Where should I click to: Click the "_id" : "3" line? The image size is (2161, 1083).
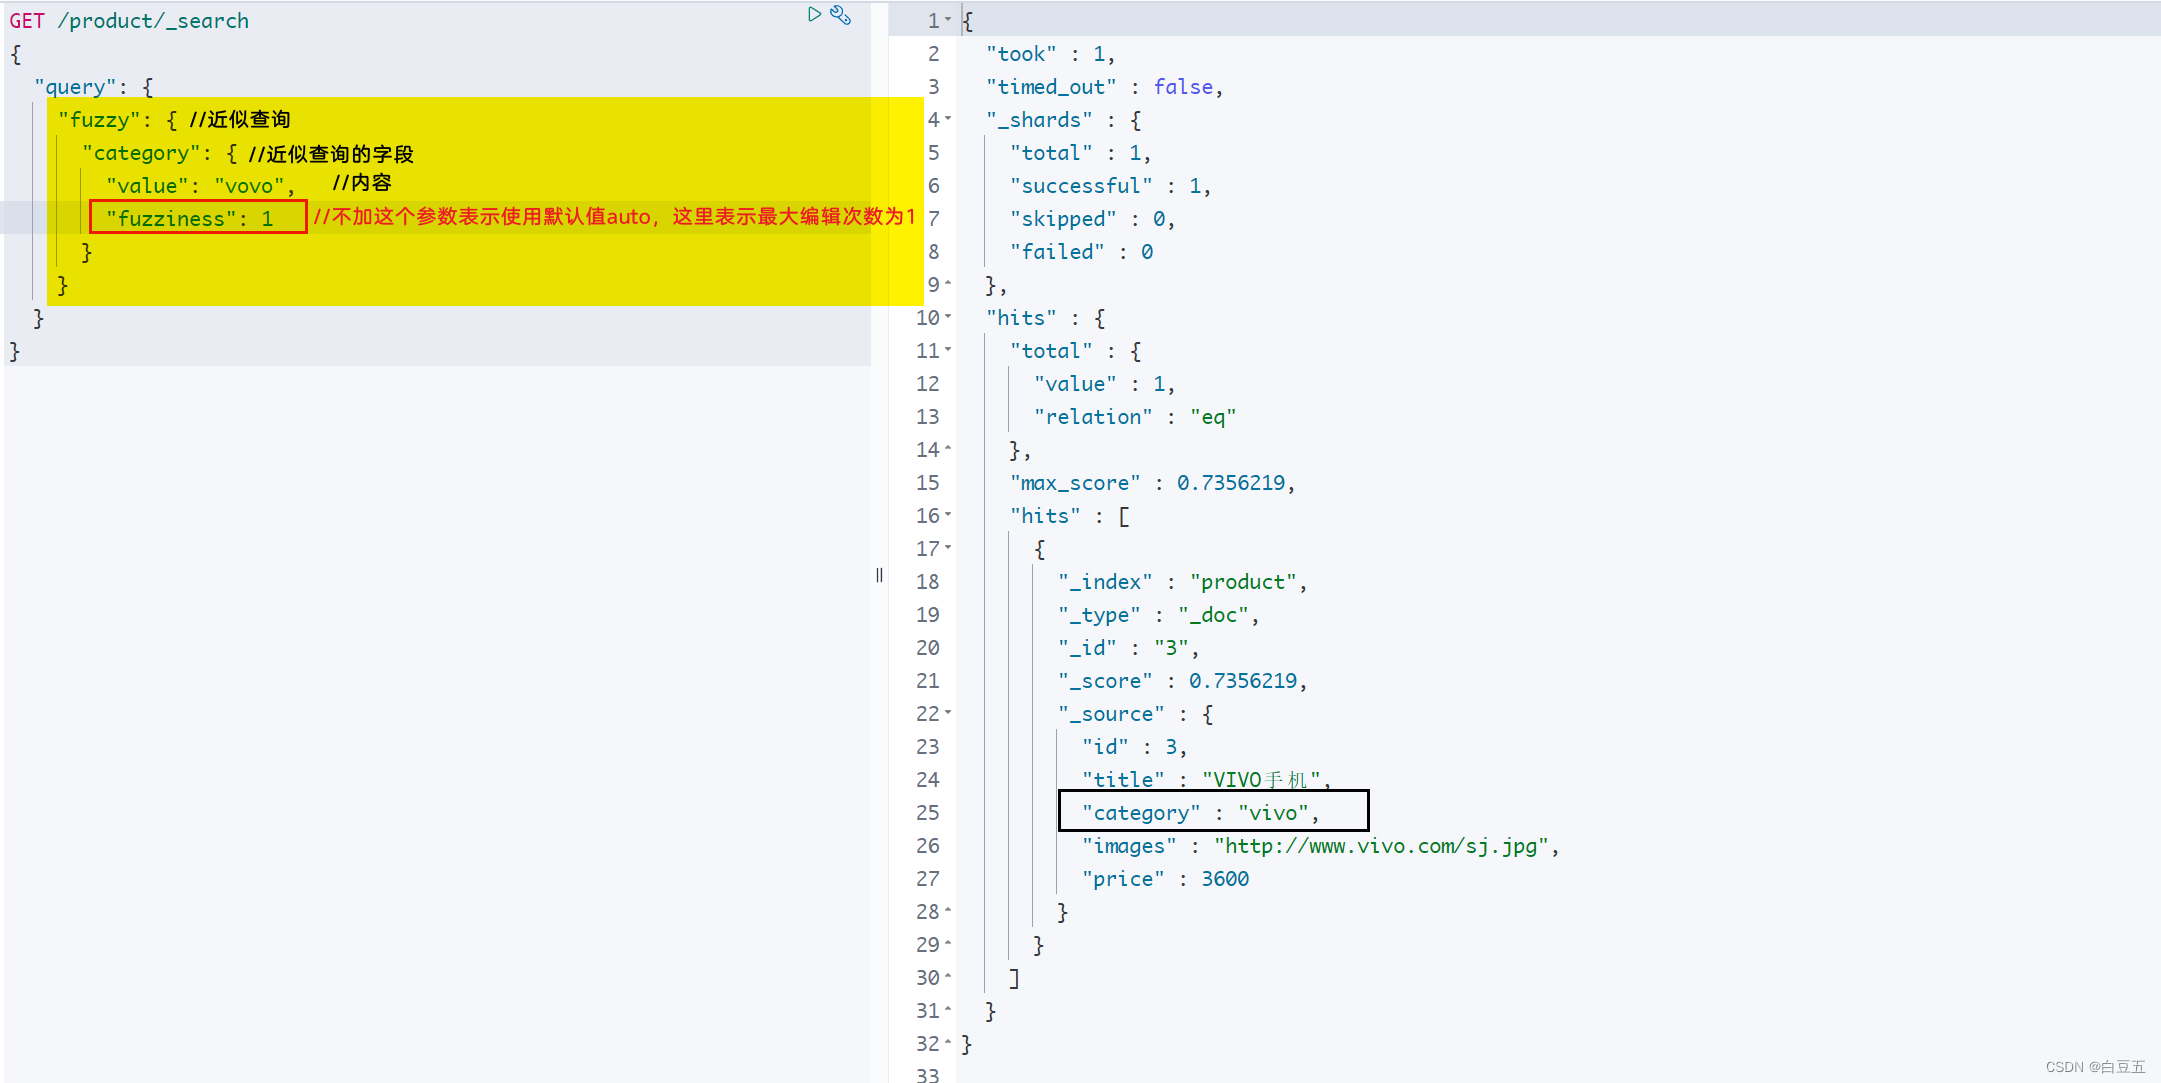pos(1128,648)
